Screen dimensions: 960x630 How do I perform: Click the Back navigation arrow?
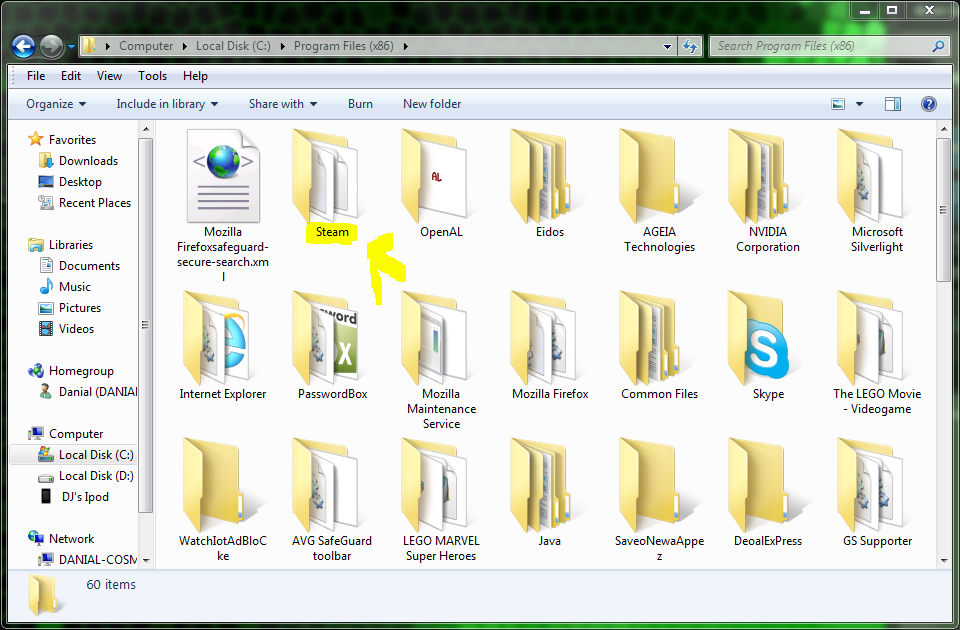[23, 46]
